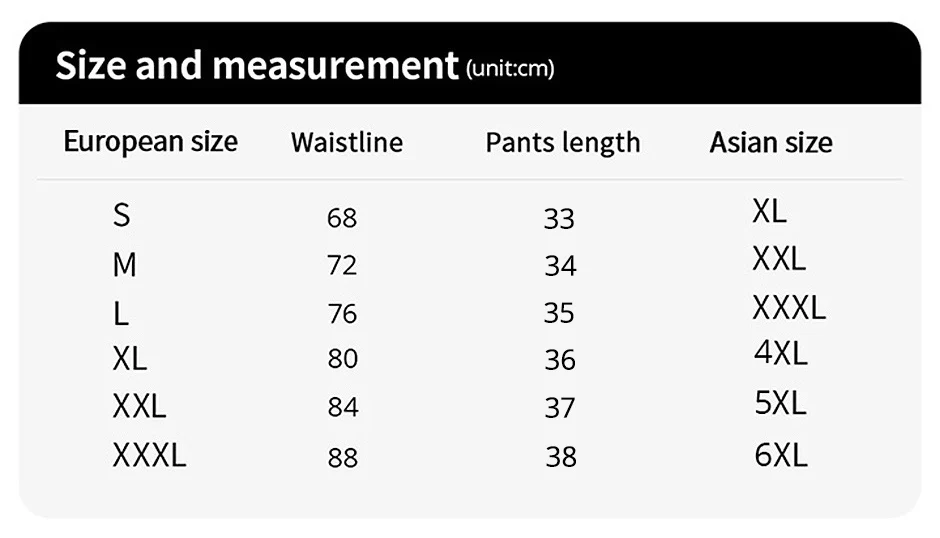Select the "Asian size" column header

pyautogui.click(x=771, y=142)
